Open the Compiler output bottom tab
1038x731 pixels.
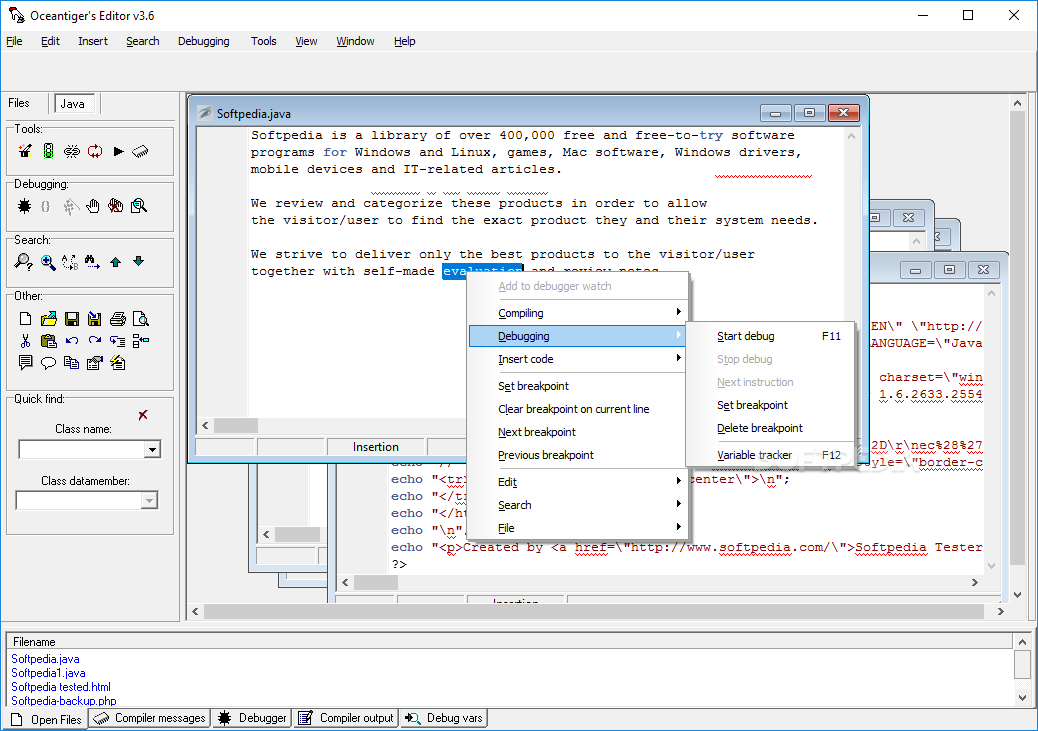click(346, 718)
